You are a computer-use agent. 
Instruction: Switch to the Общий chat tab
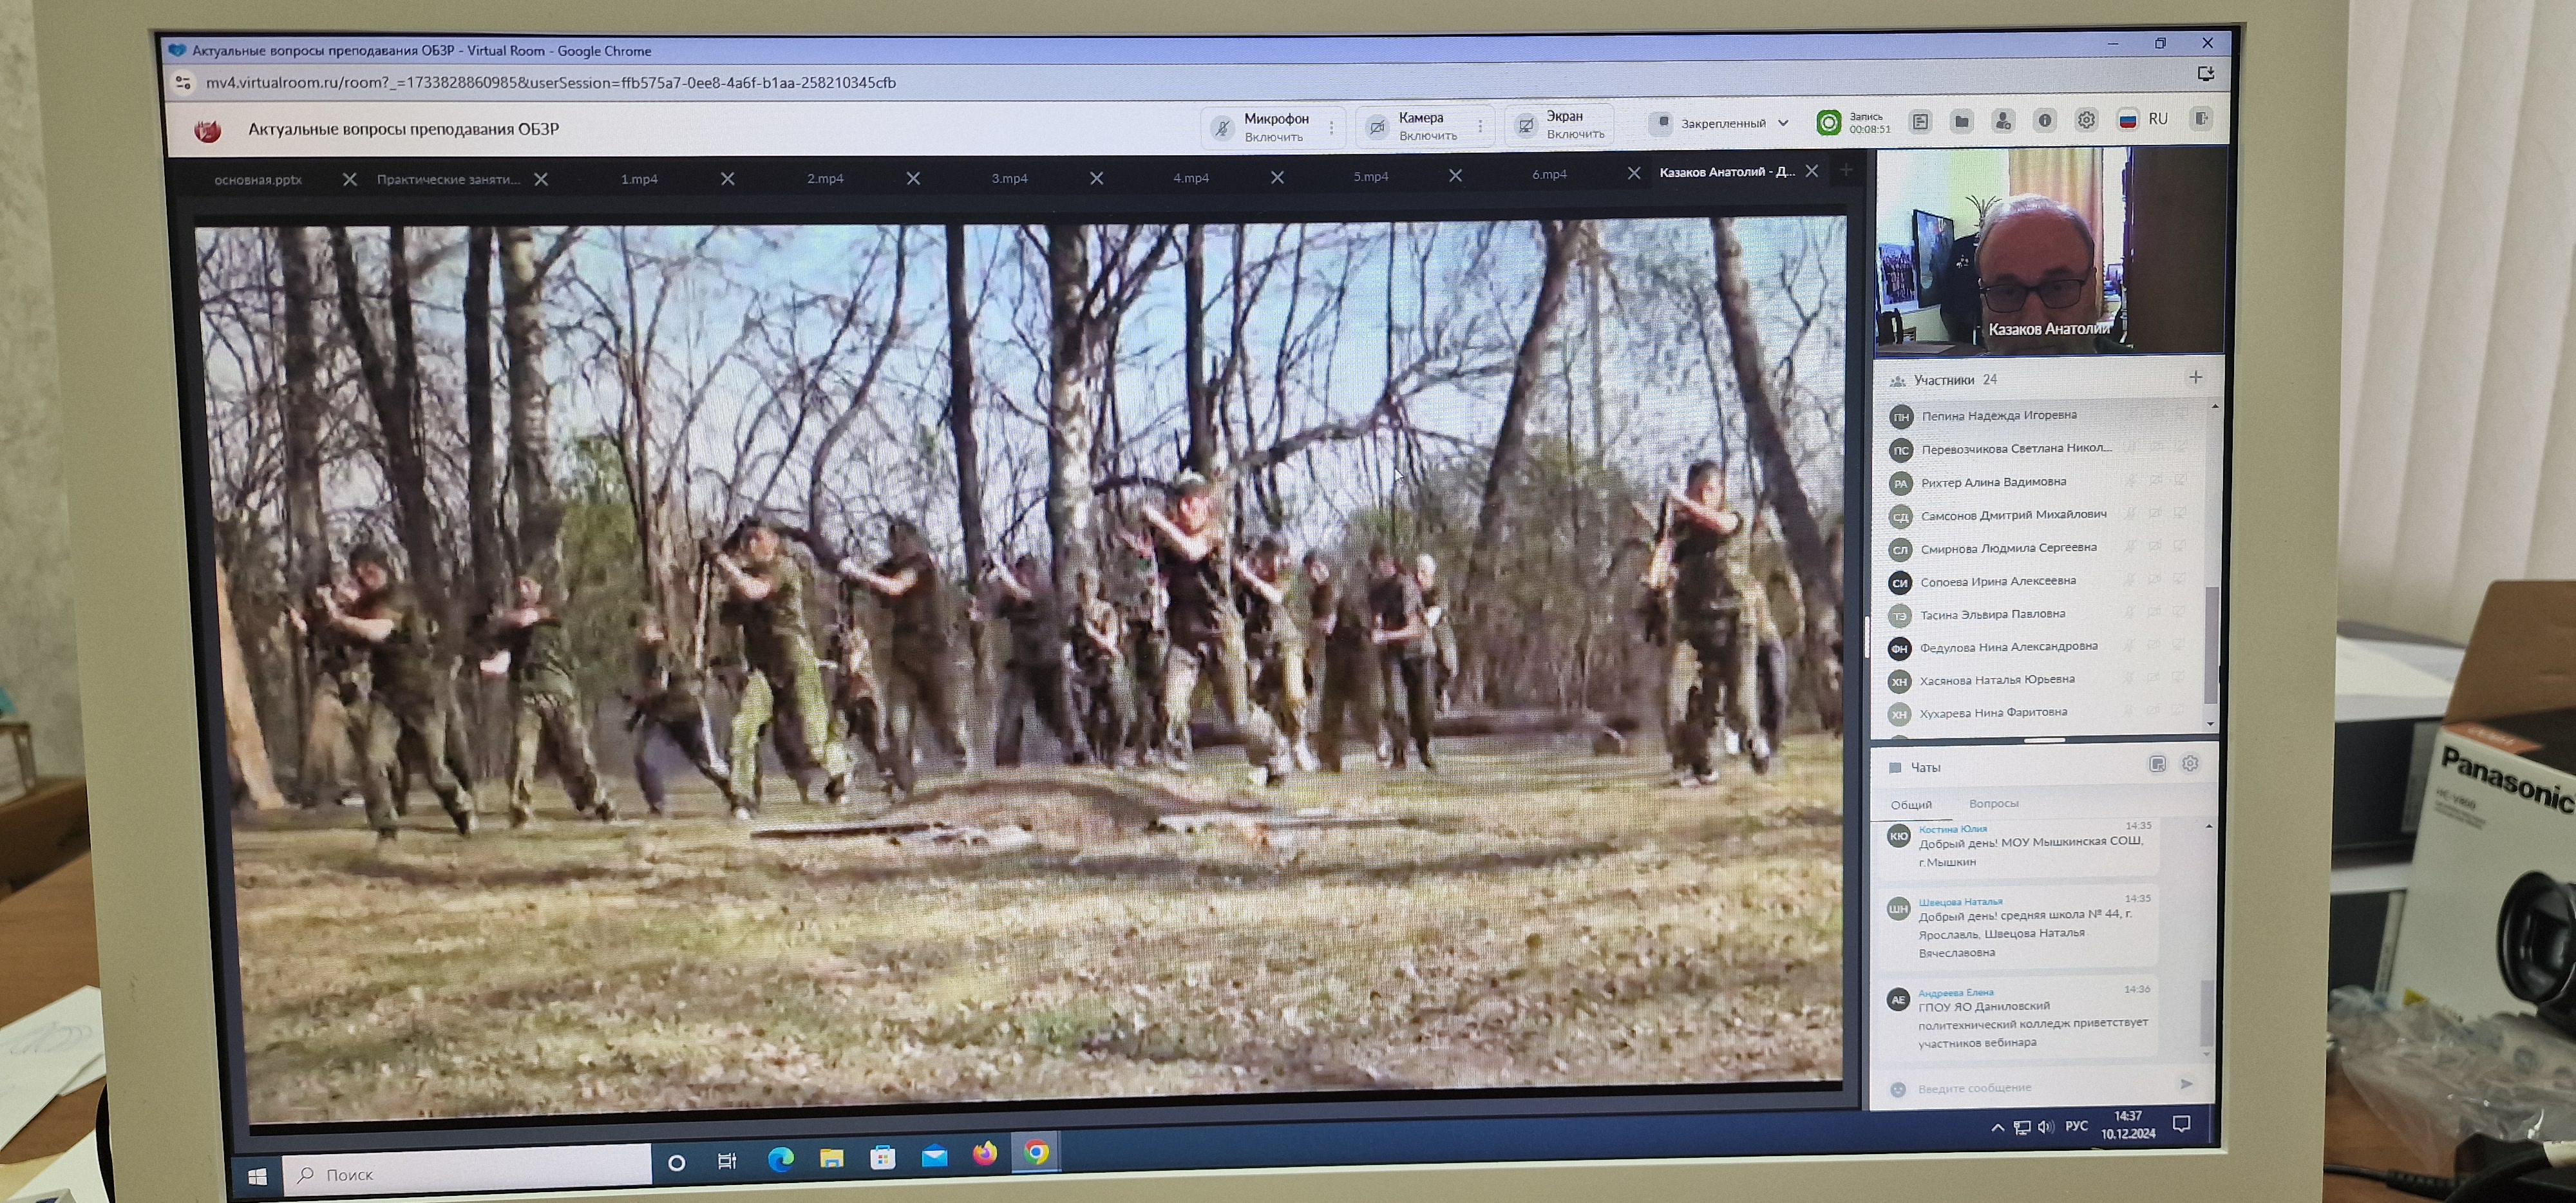(x=1911, y=805)
